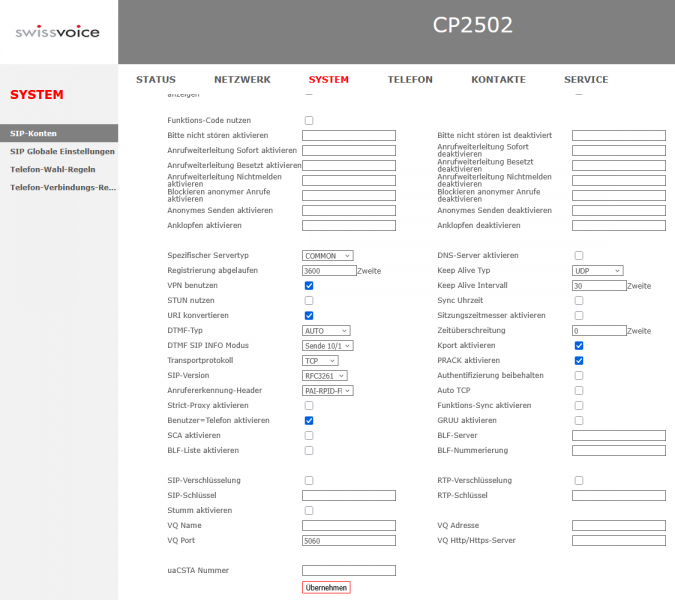Open Spezifischer Servertyp COMMON dropdown
Viewport: 675px width, 600px height.
point(328,256)
